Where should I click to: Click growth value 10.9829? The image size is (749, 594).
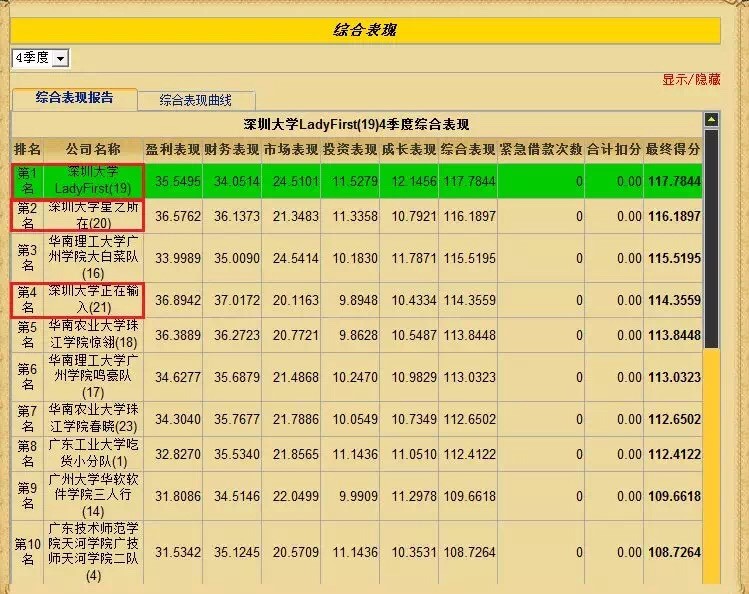[x=414, y=377]
